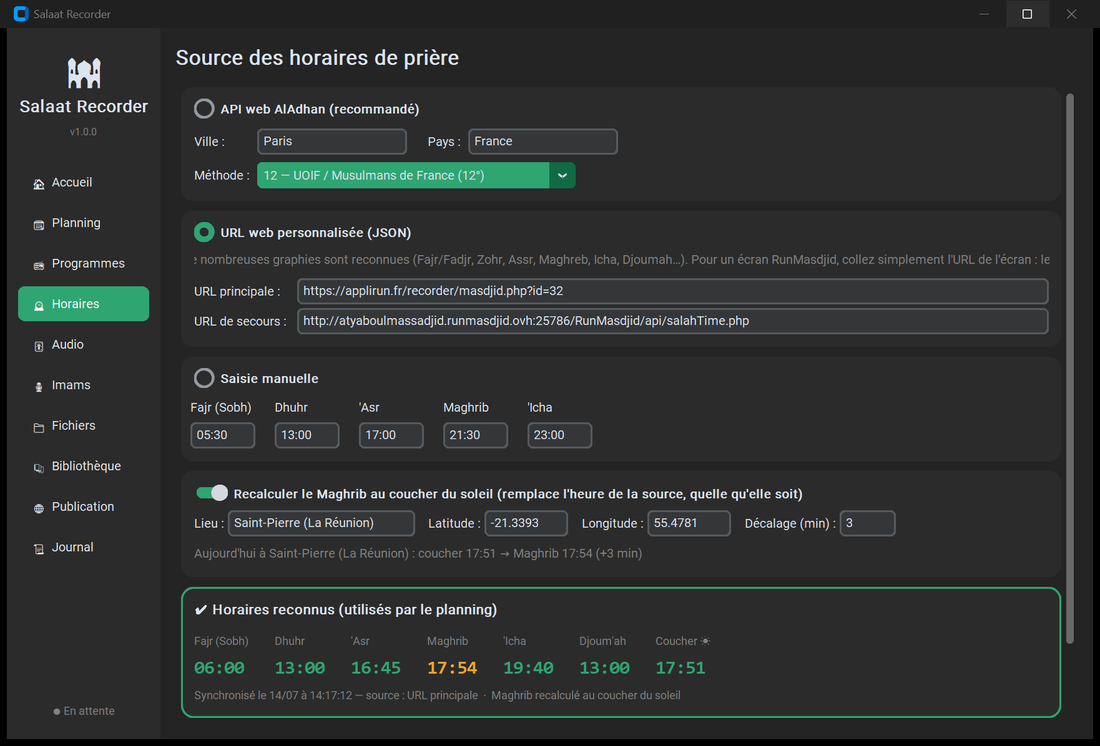
Task: Click the Aujourd'hui à Saint-Pierre sunset info line
Action: click(x=418, y=554)
